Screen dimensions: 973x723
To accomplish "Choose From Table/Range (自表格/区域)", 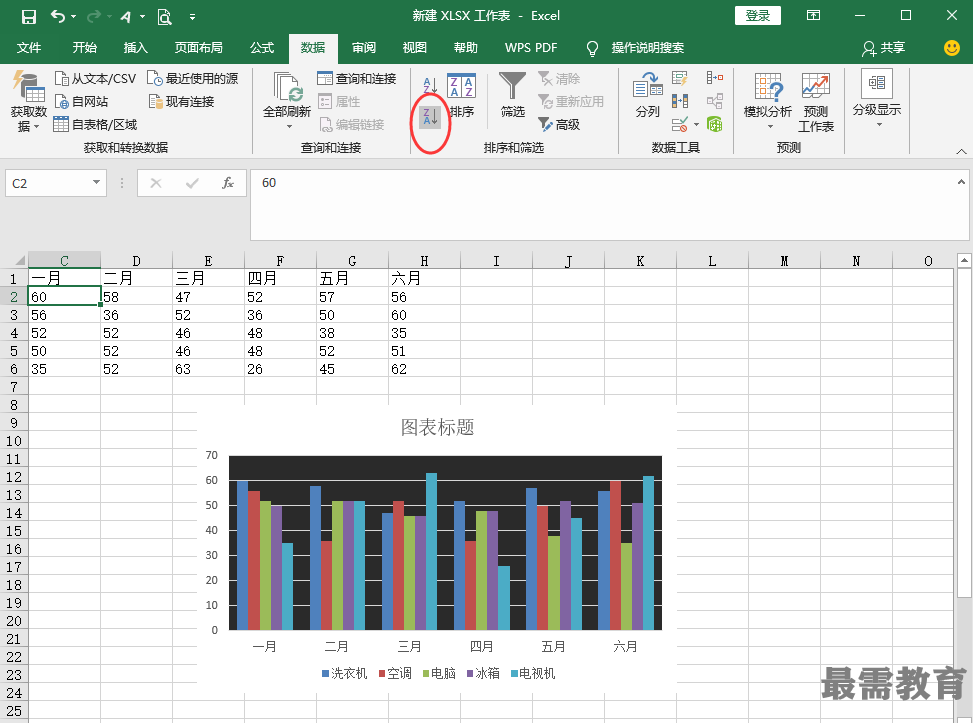I will pyautogui.click(x=95, y=125).
